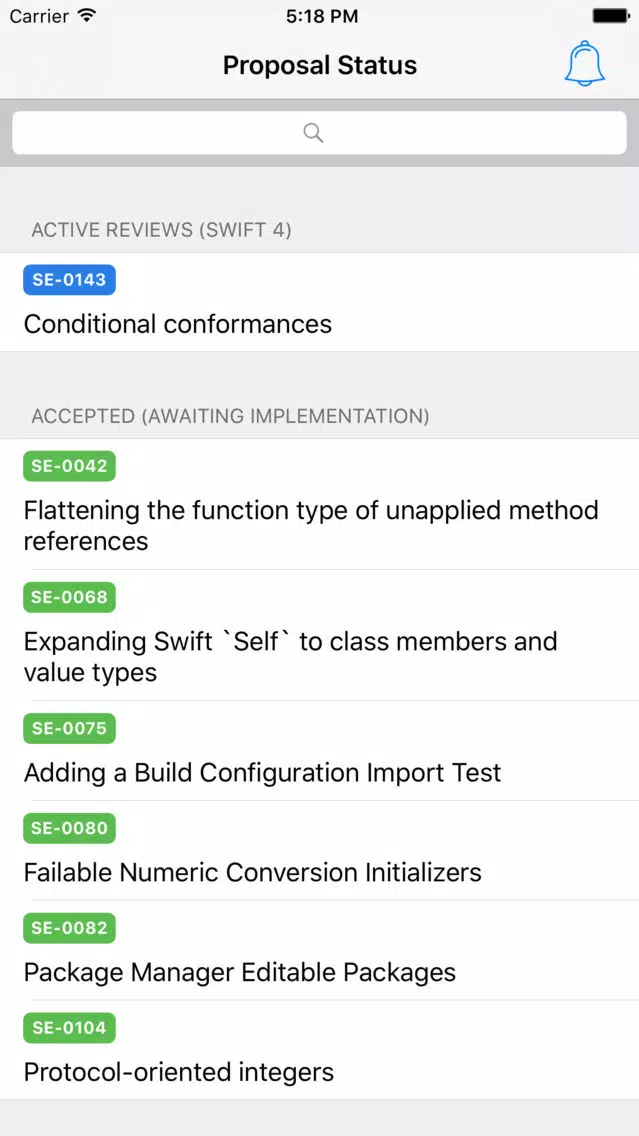The height and width of the screenshot is (1136, 639).
Task: Tap the Proposal Status title
Action: coord(320,65)
